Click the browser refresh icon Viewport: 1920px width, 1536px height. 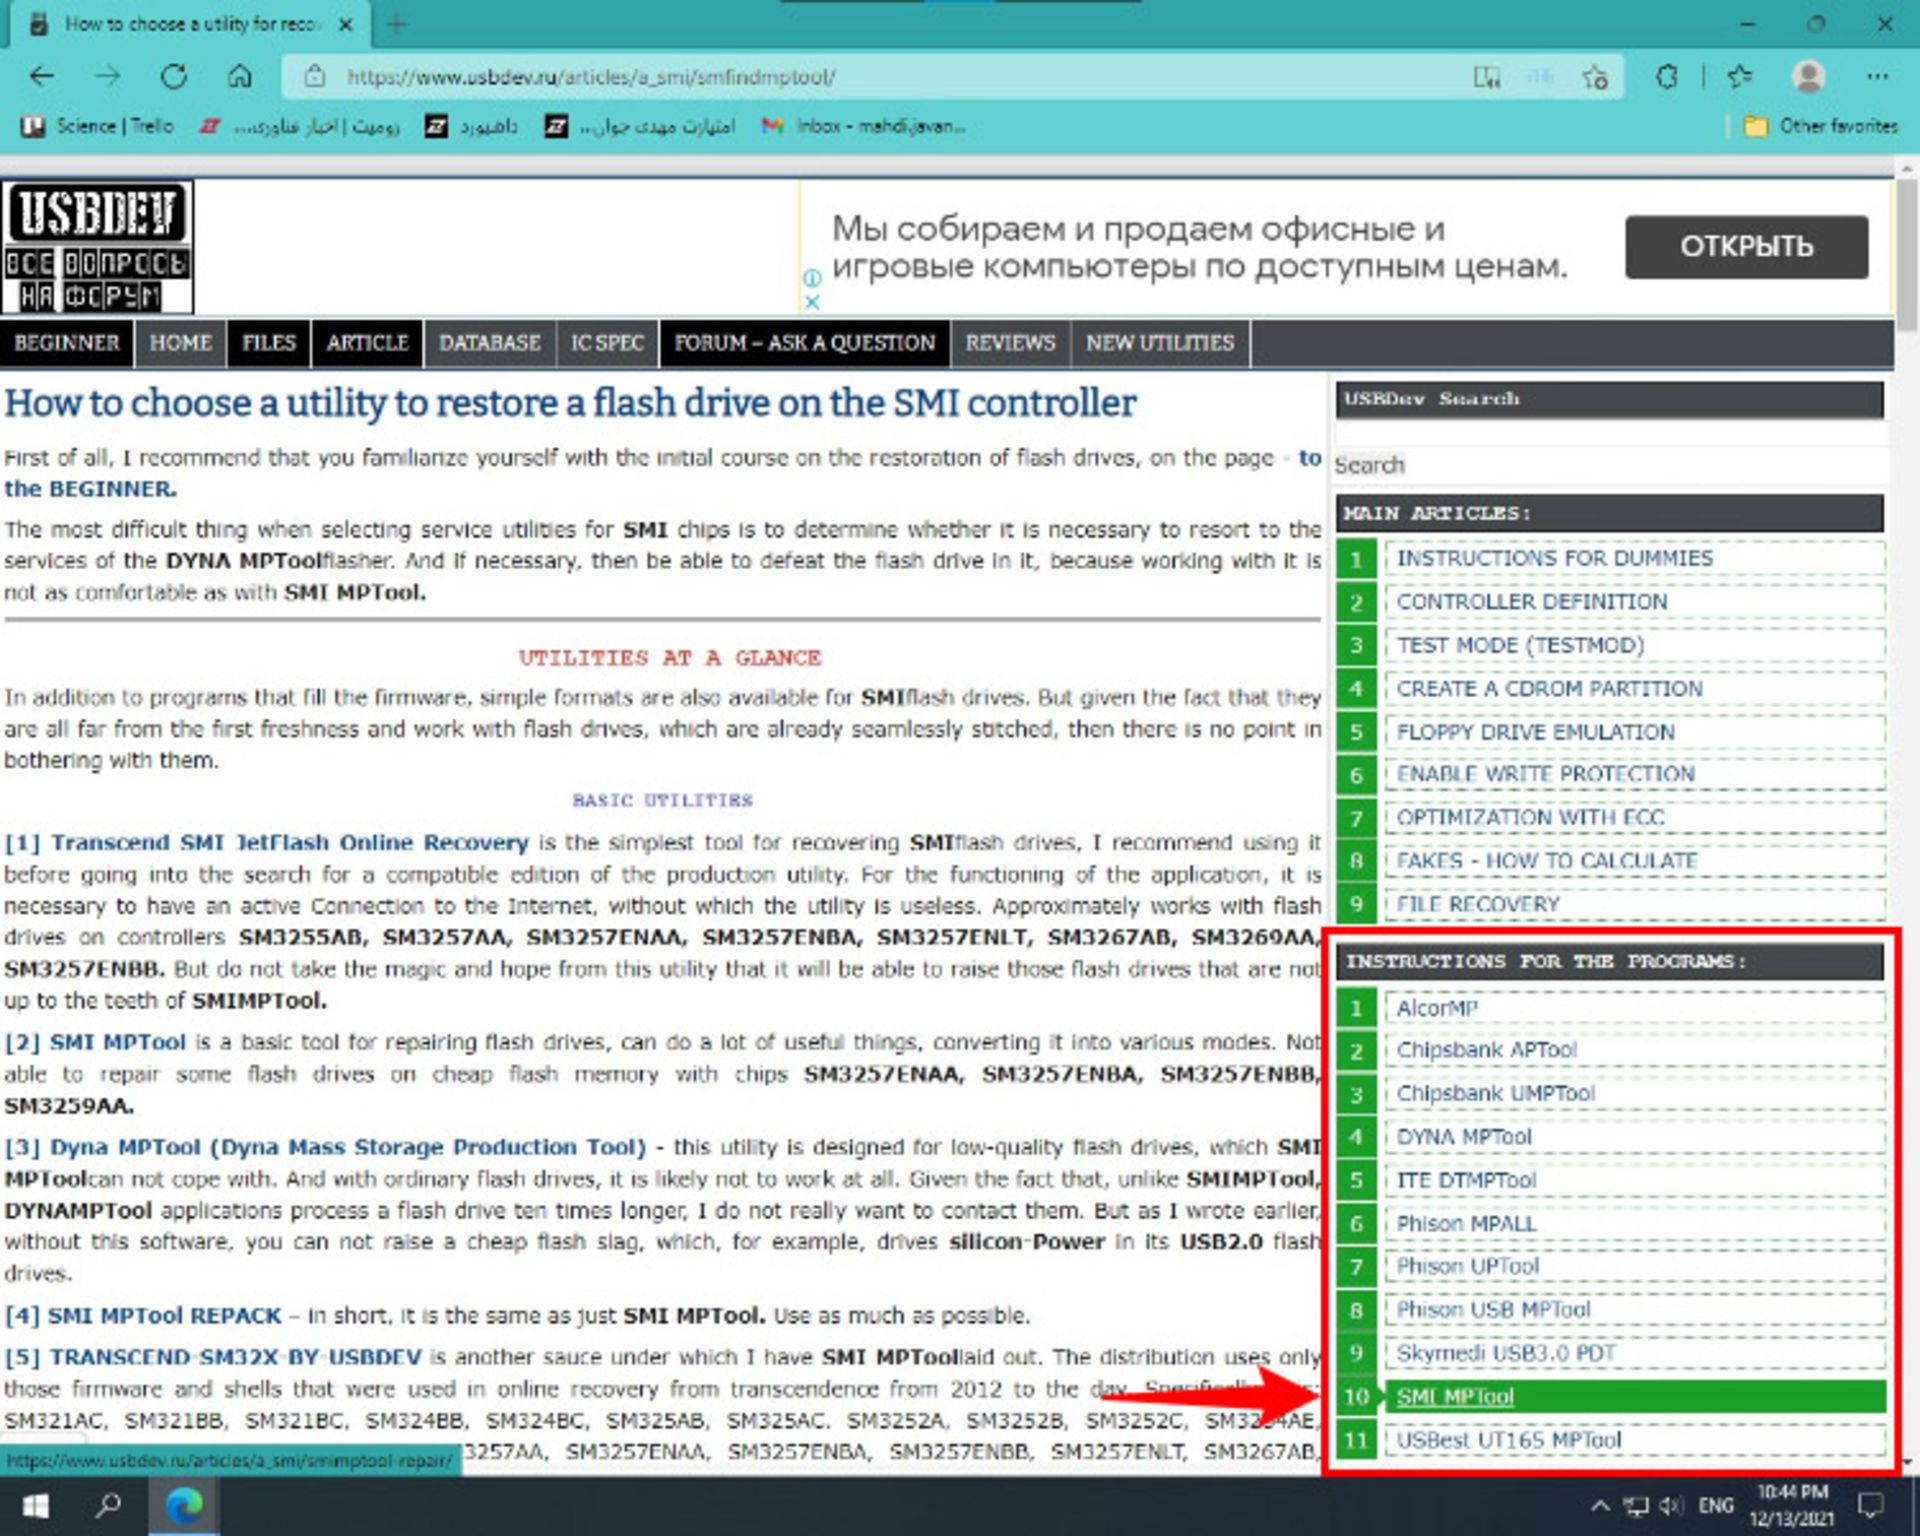pos(174,76)
